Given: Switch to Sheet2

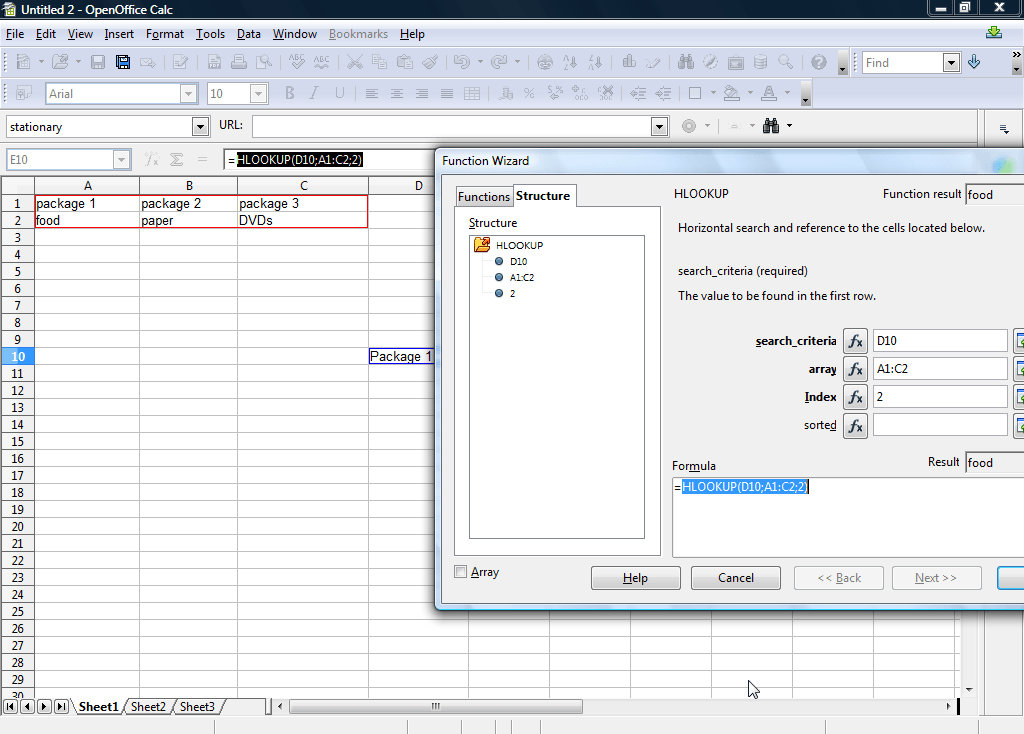Looking at the screenshot, I should 148,706.
